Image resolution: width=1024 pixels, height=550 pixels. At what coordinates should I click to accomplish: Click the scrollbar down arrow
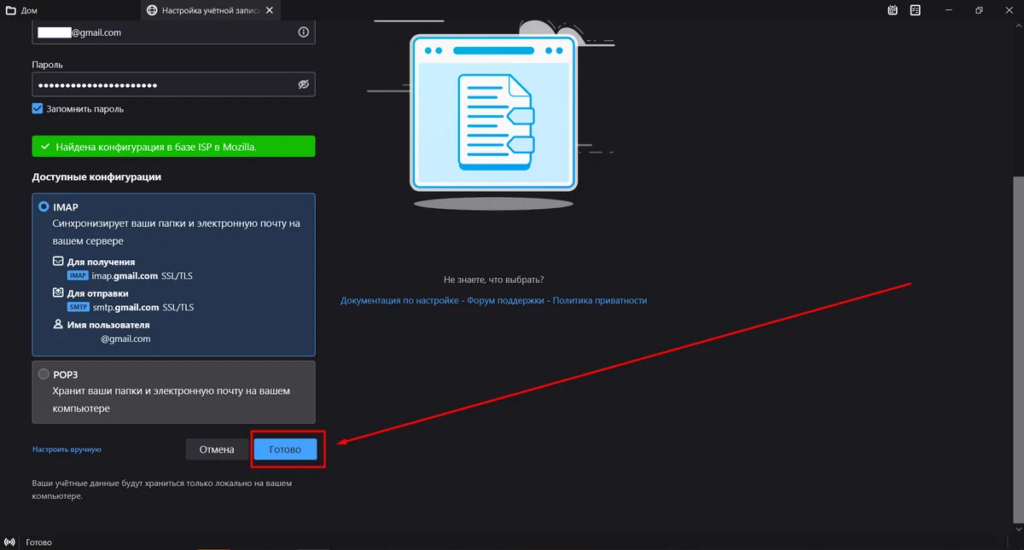point(1018,529)
